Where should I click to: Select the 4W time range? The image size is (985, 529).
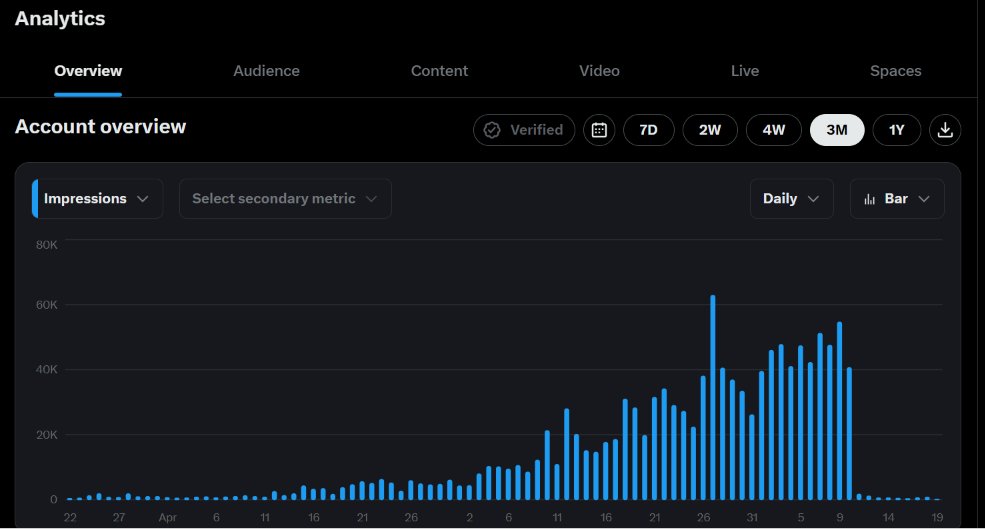773,130
